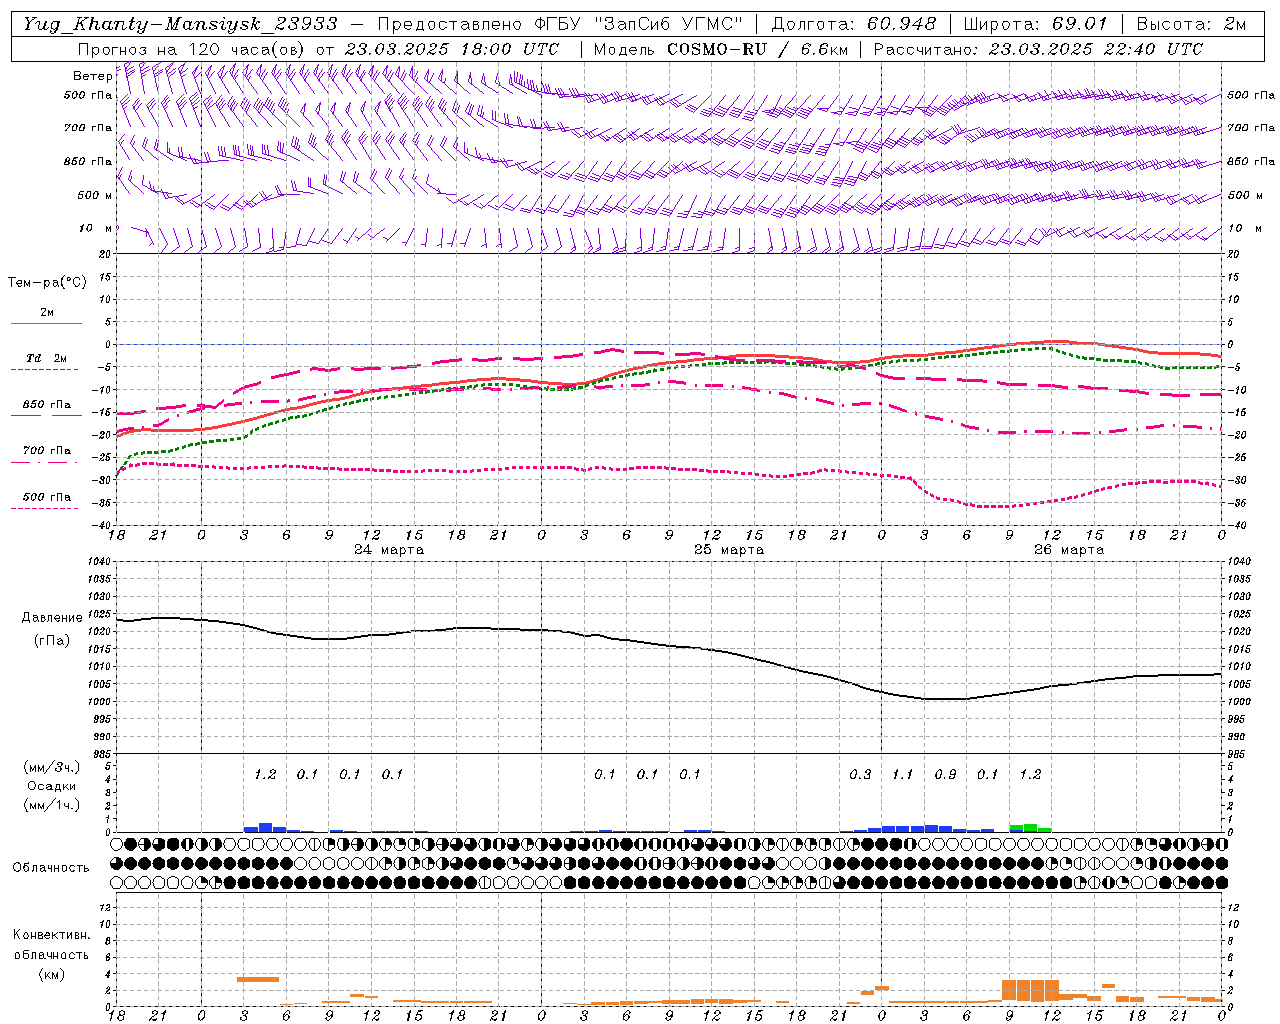
Task: Click the left pressure axis value '1040'
Action: [x=97, y=561]
